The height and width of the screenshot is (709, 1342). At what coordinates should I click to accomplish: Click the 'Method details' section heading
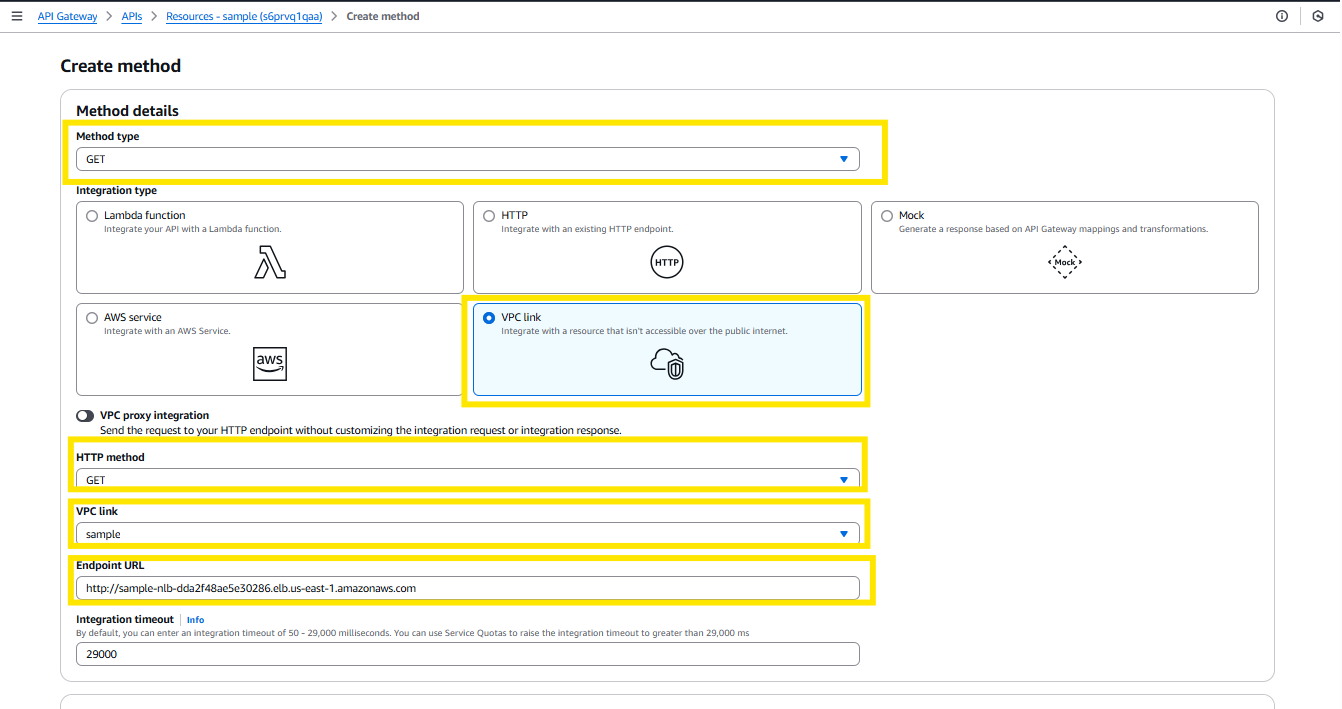127,110
